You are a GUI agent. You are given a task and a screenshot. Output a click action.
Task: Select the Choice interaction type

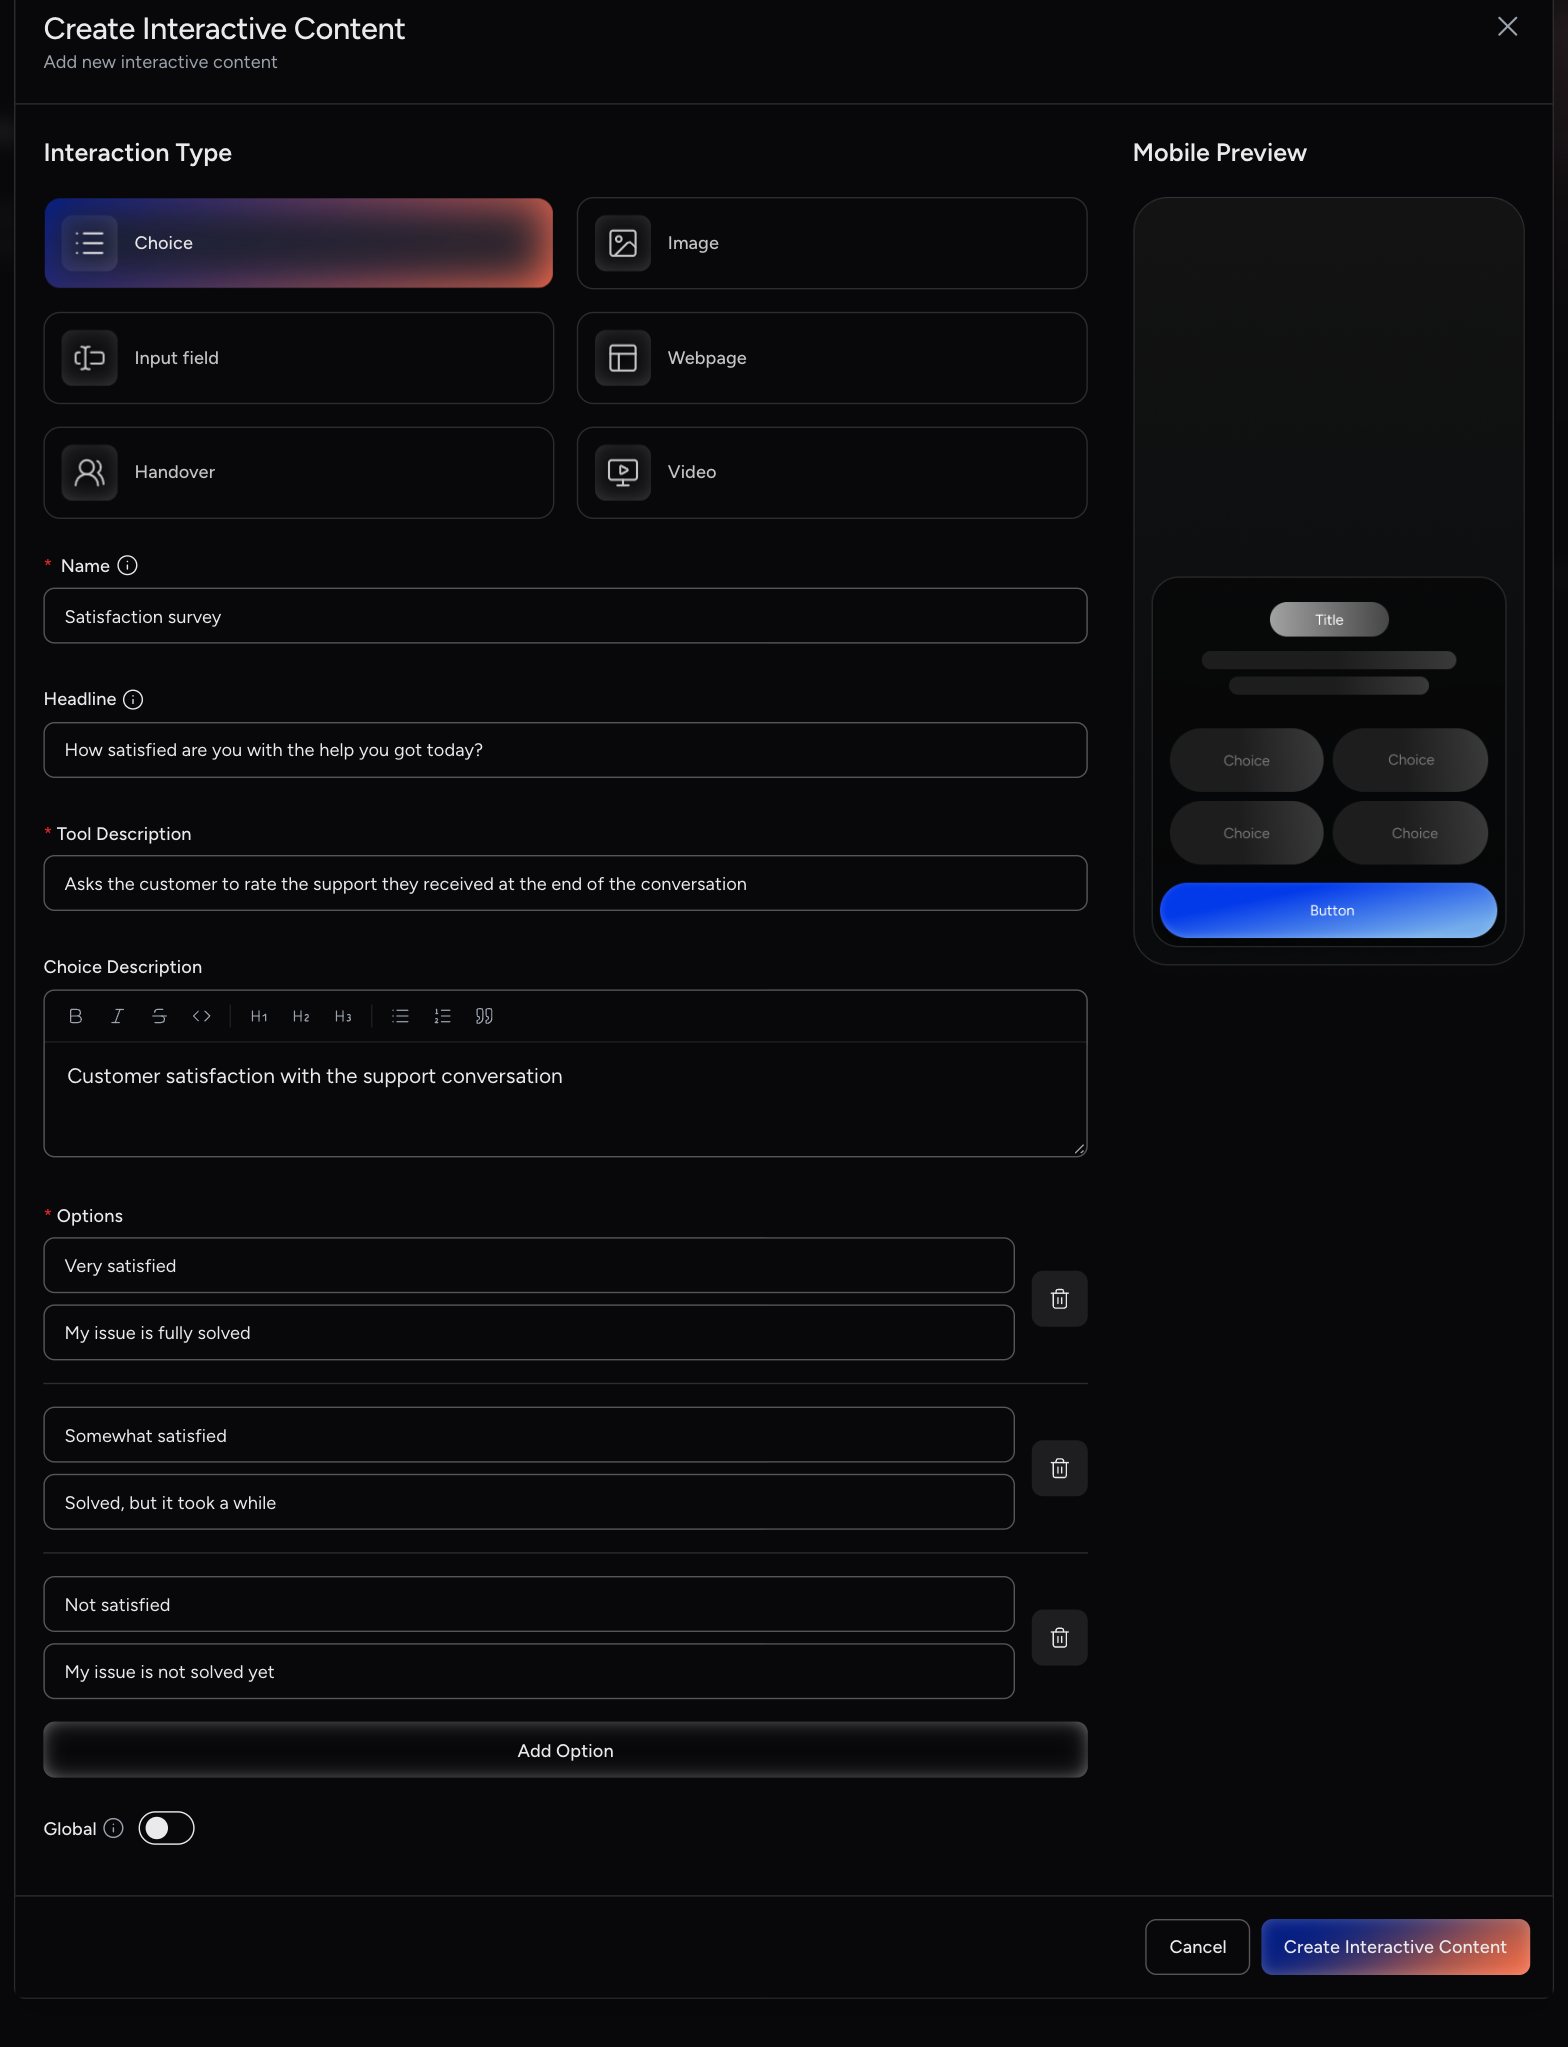point(298,243)
